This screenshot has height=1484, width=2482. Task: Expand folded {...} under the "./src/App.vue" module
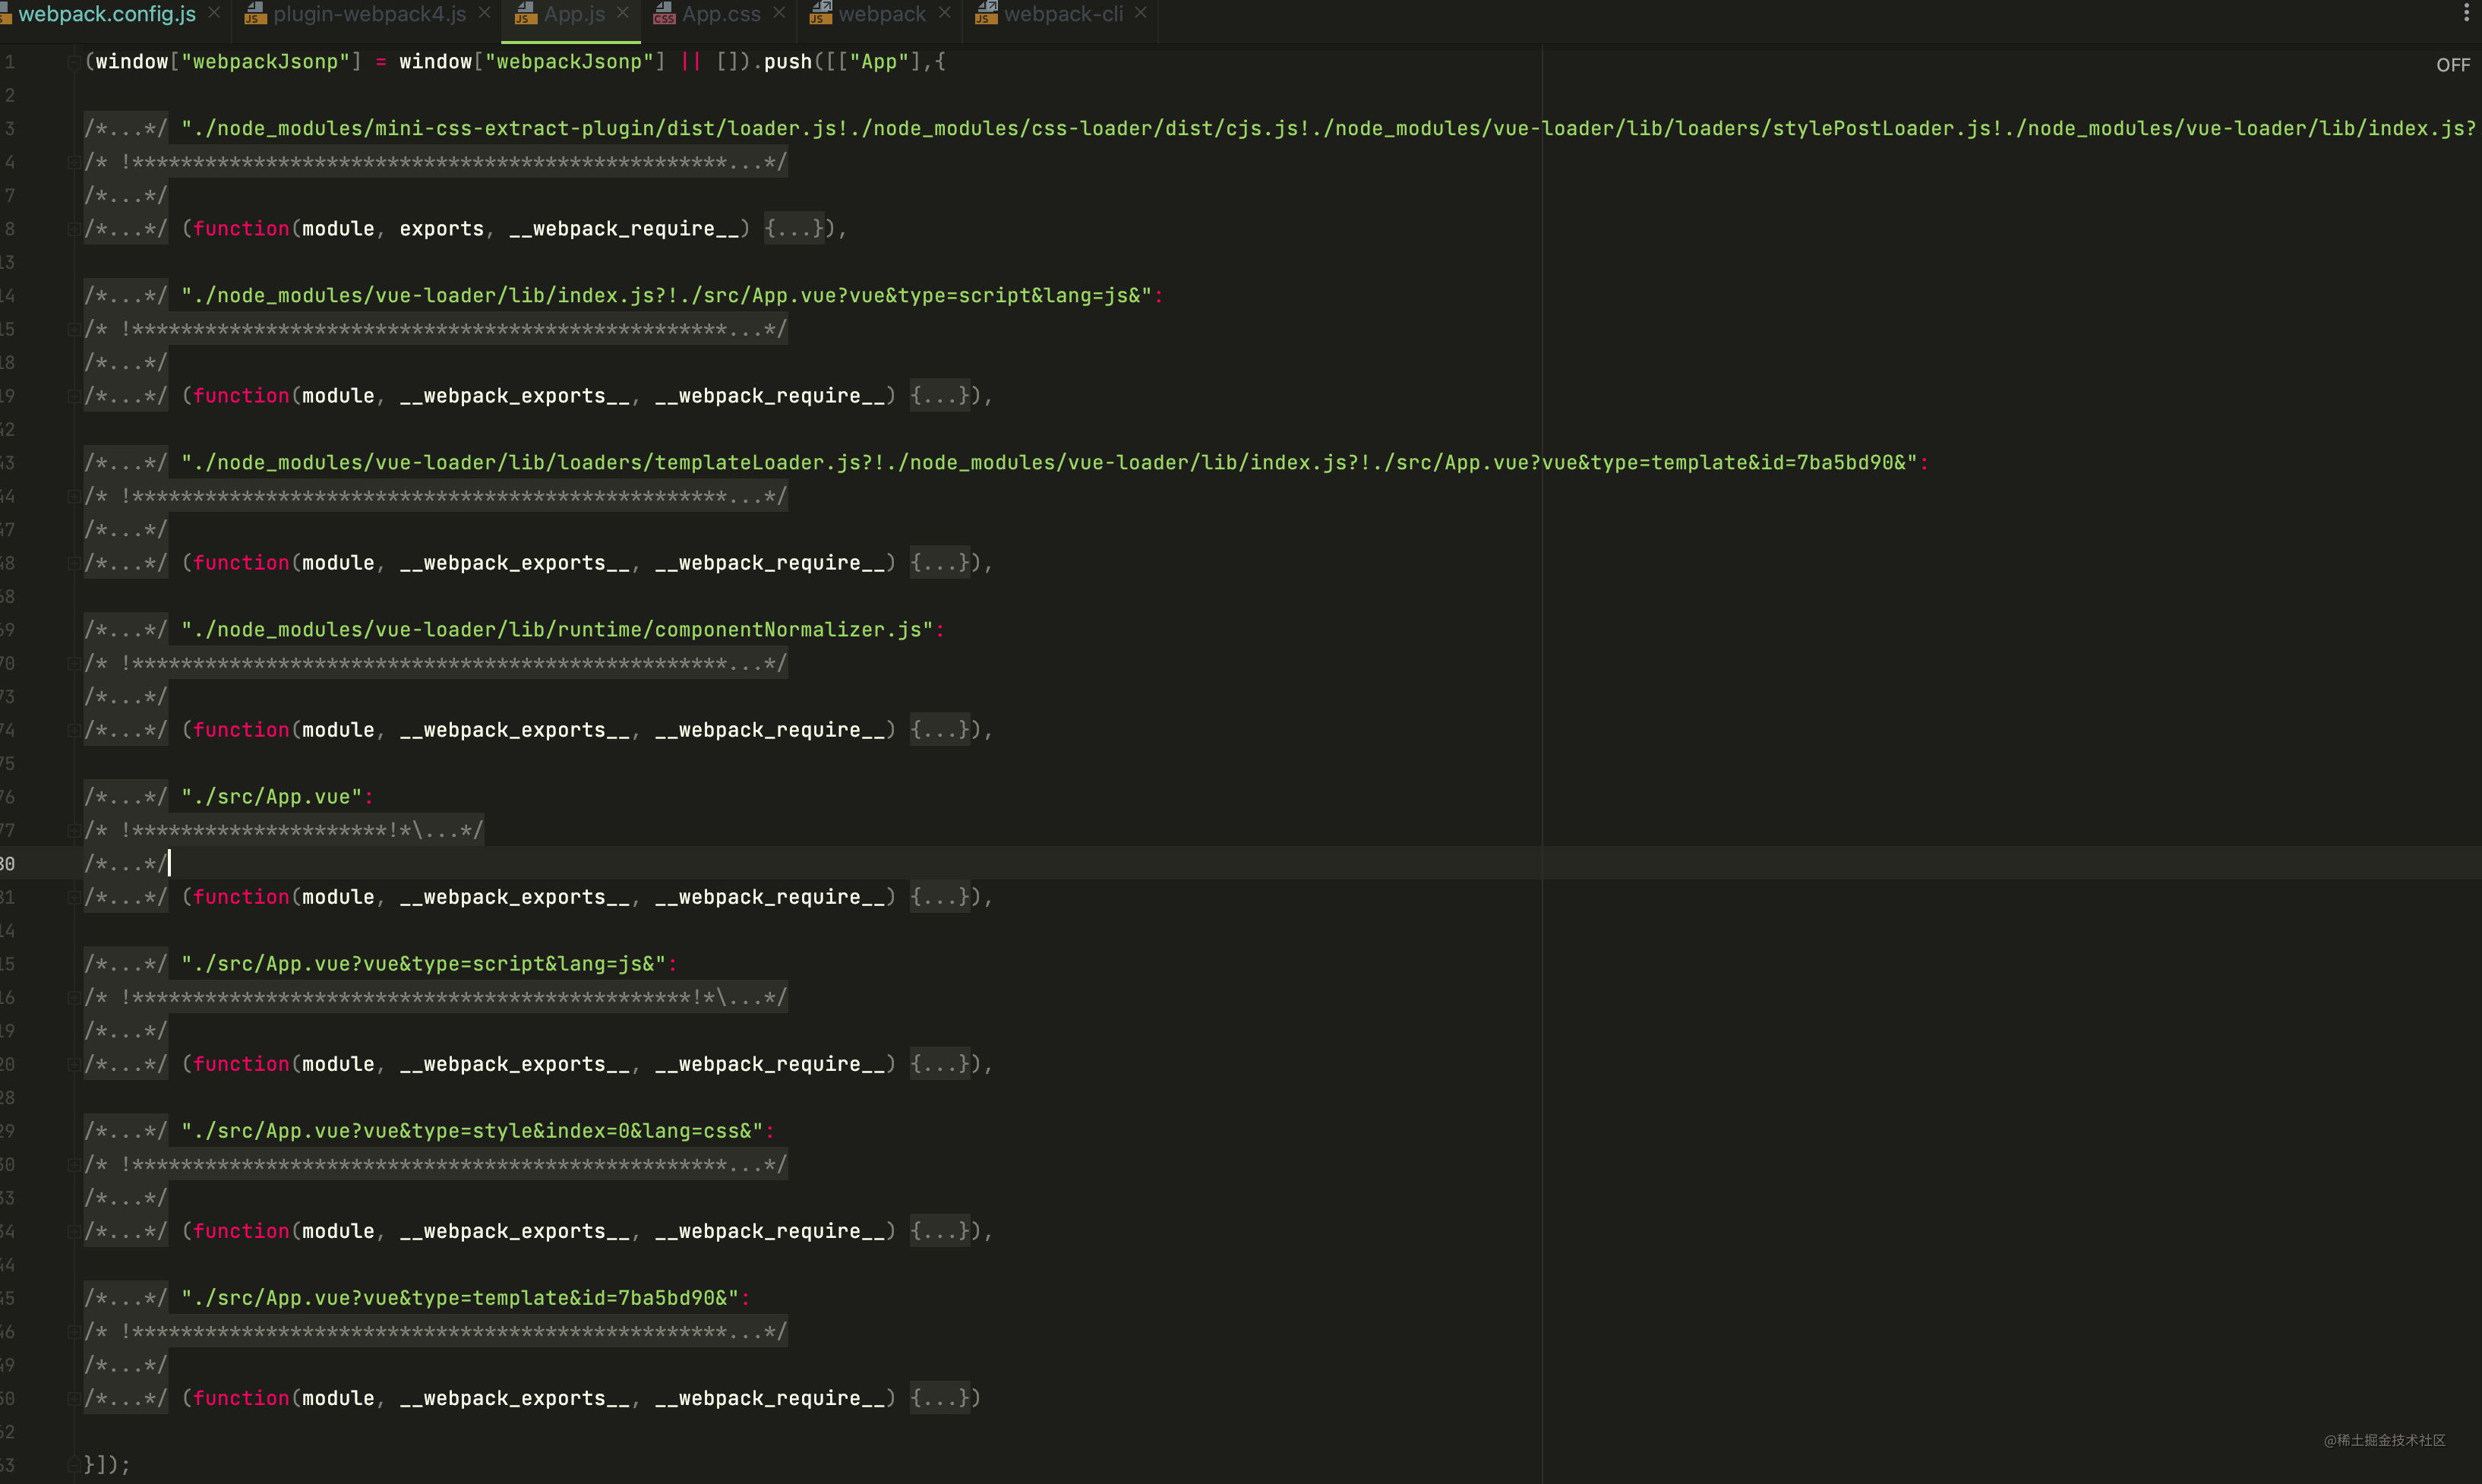(940, 897)
